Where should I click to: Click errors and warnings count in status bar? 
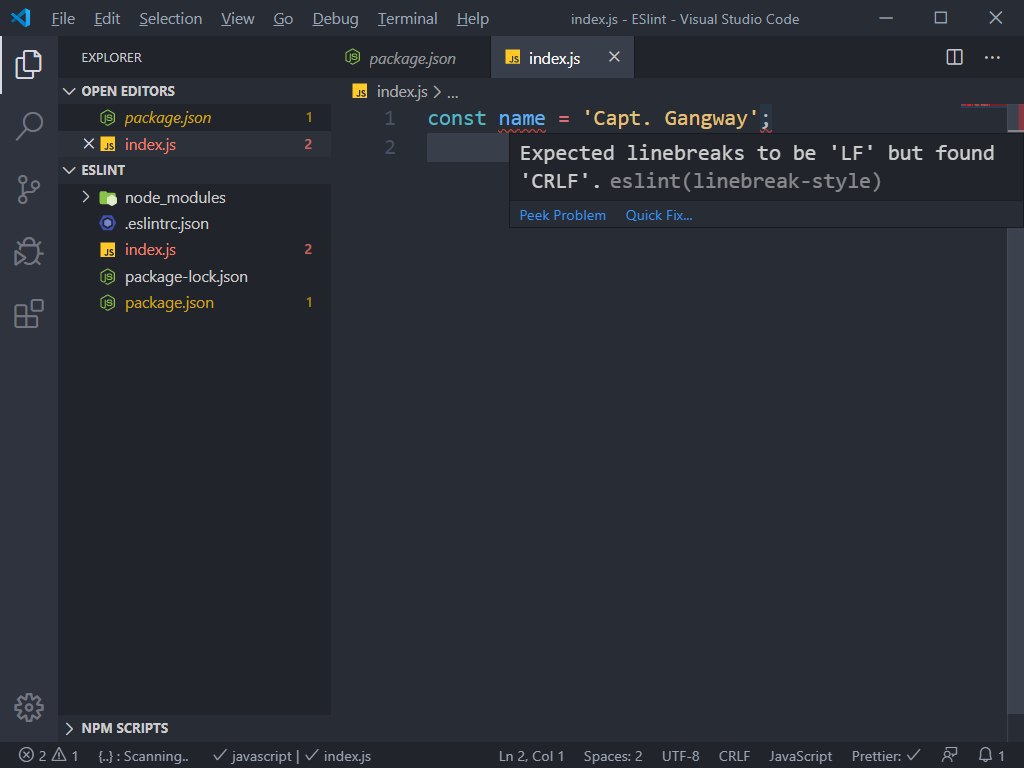pos(48,756)
